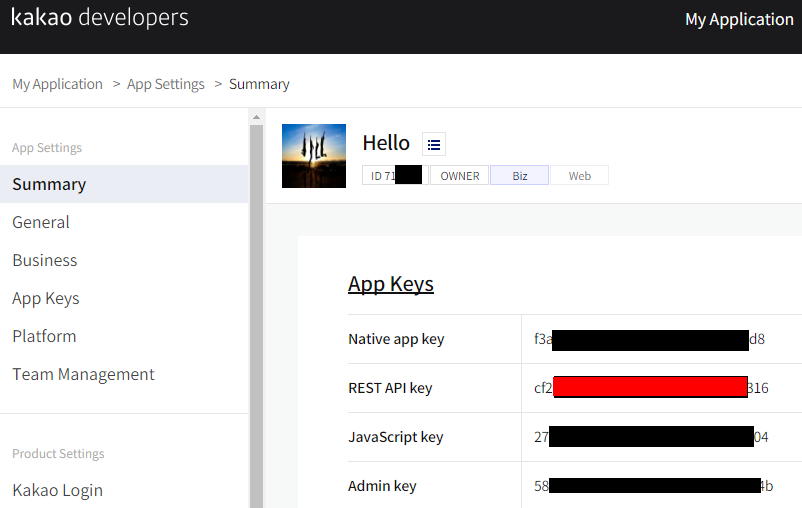Click the Native app key value
The image size is (802, 508).
(650, 339)
